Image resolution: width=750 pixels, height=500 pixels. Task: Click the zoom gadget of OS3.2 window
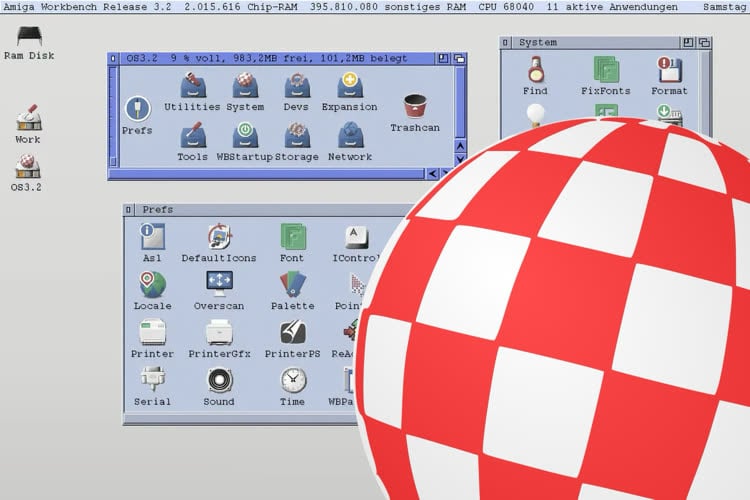pyautogui.click(x=443, y=58)
